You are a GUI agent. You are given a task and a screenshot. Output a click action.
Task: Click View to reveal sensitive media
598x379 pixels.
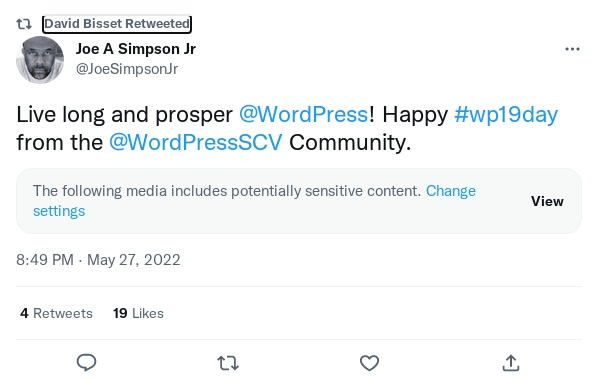(547, 201)
